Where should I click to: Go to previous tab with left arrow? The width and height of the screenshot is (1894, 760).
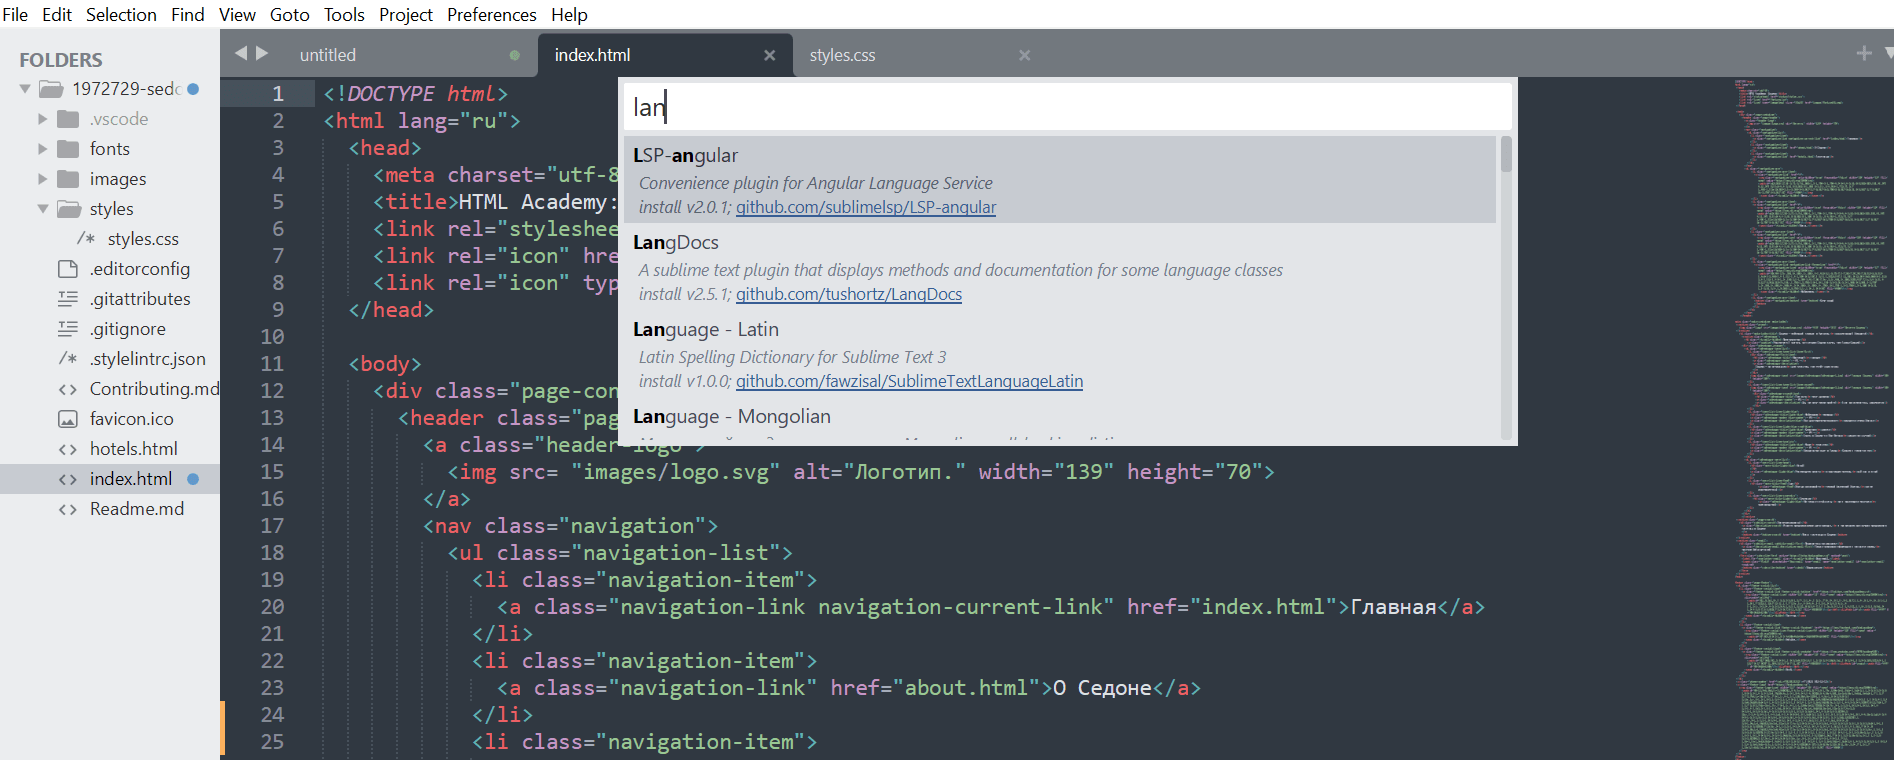240,53
